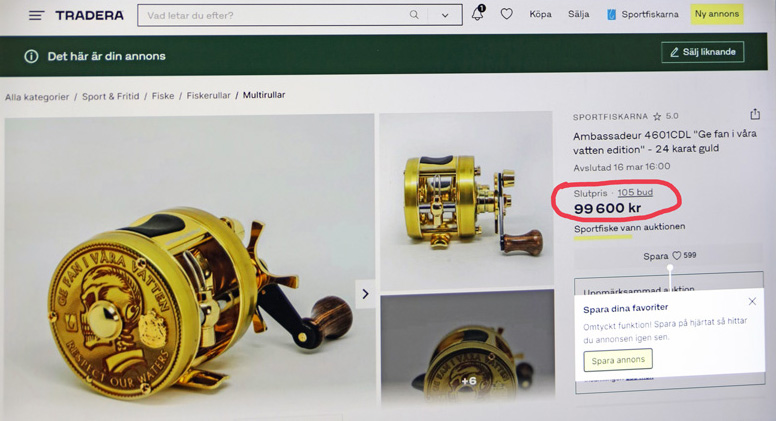Click the '99 600 kr' final price text
Viewport: 776px width, 421px height.
pyautogui.click(x=607, y=208)
